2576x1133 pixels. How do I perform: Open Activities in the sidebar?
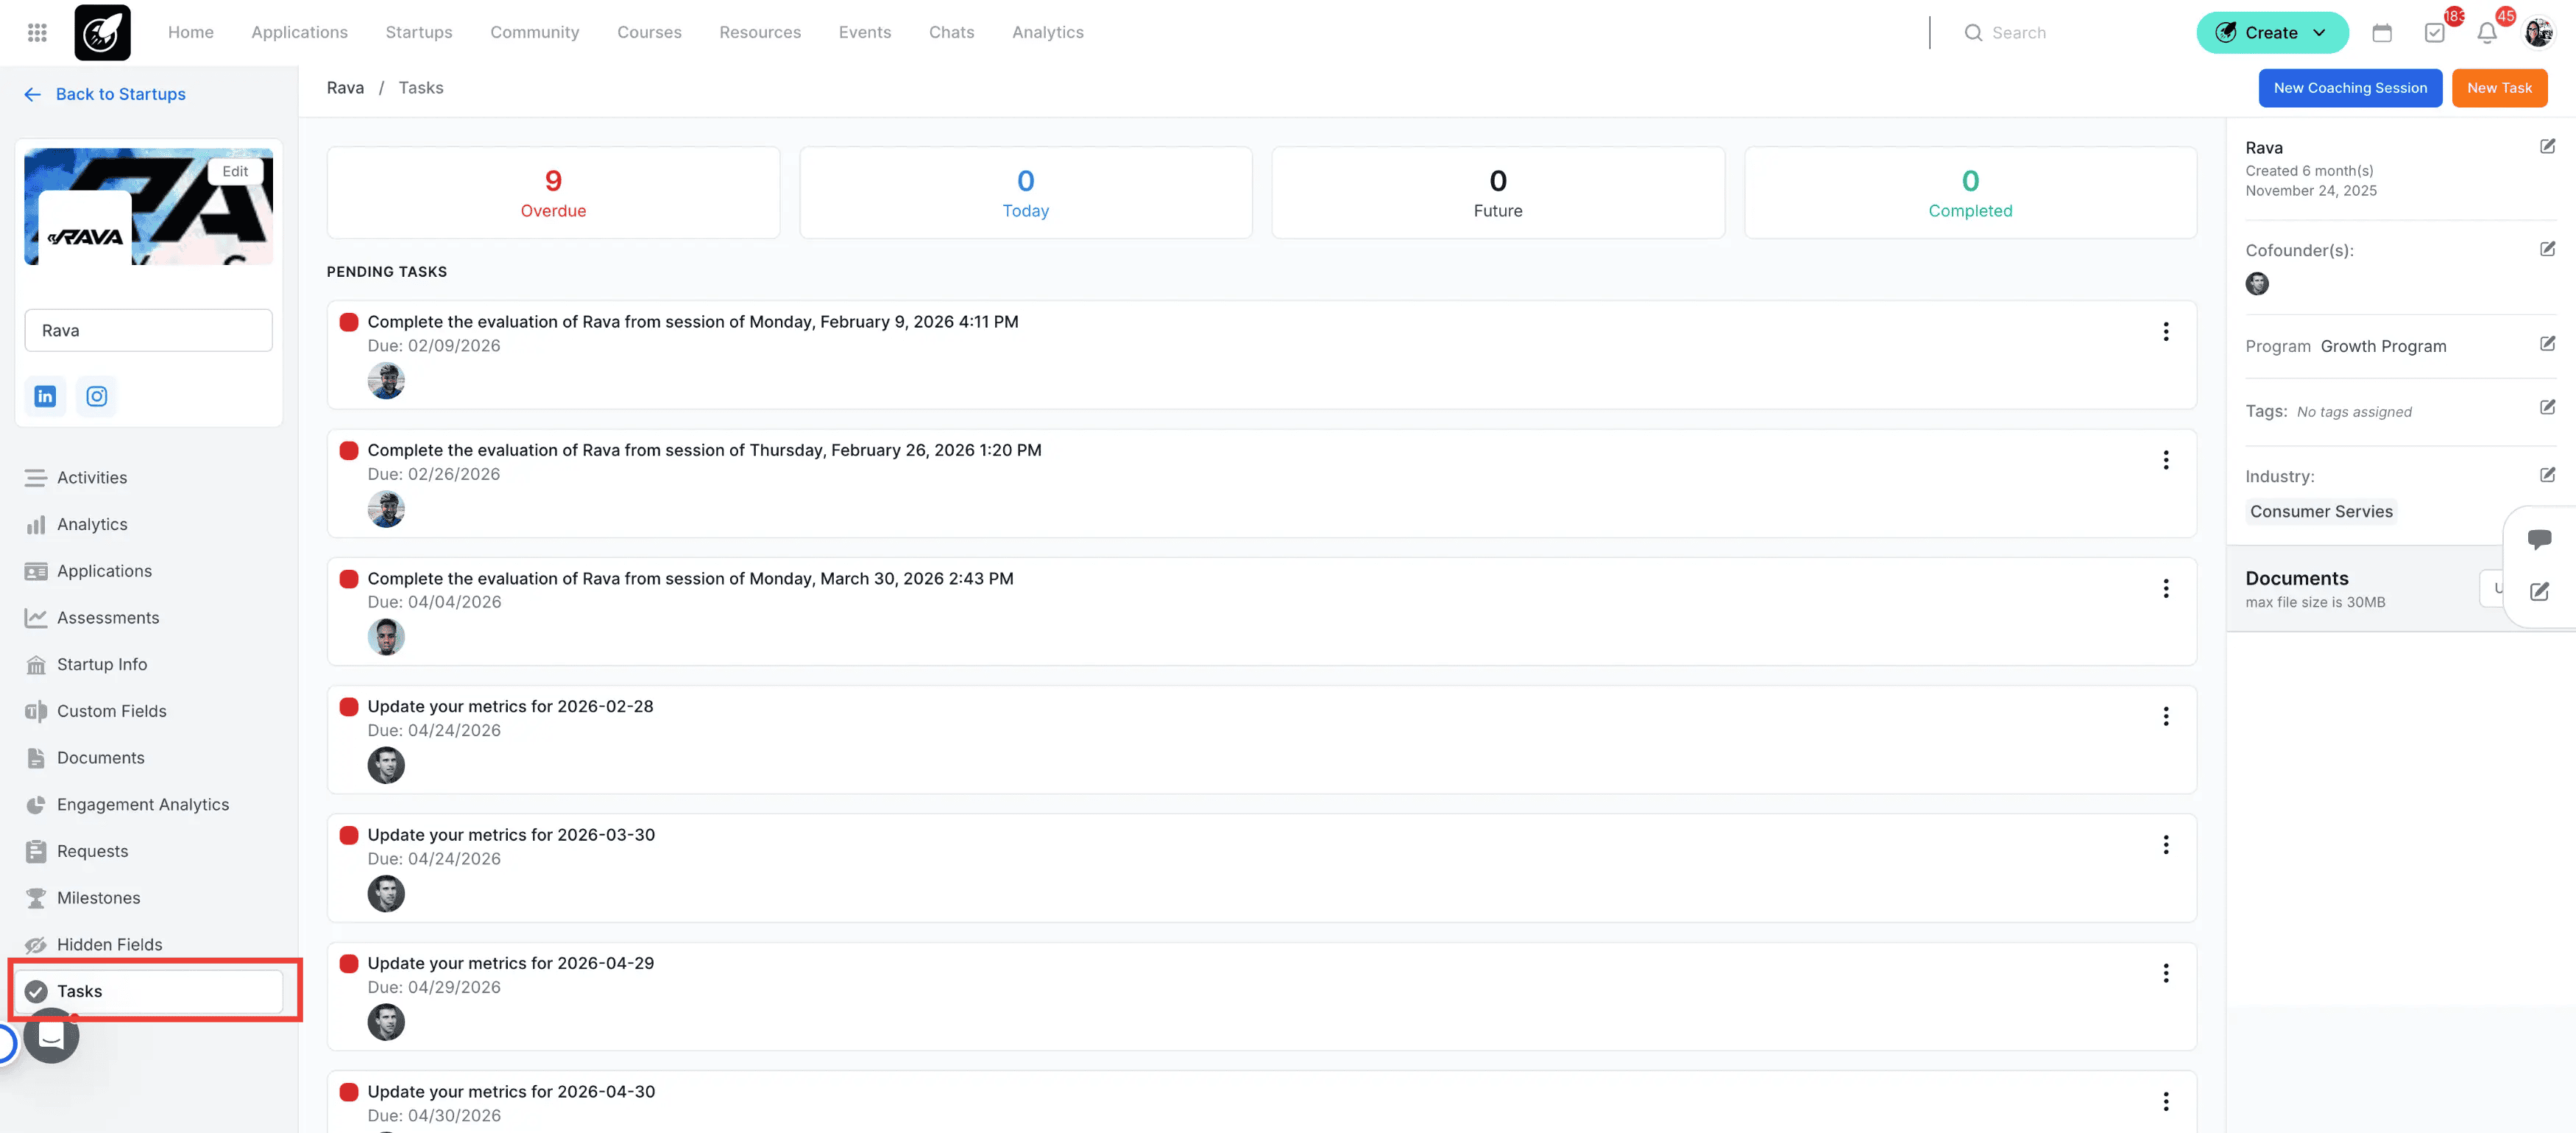coord(148,478)
